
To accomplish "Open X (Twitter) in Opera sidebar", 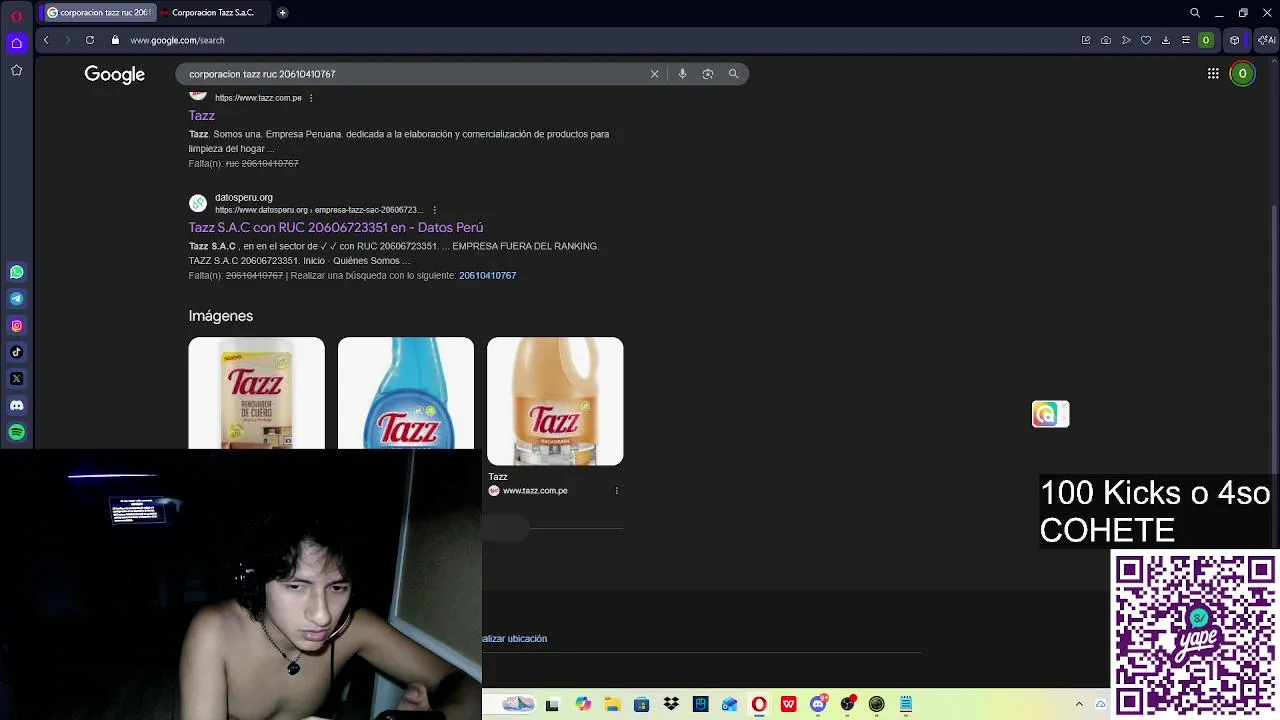I will coord(16,379).
